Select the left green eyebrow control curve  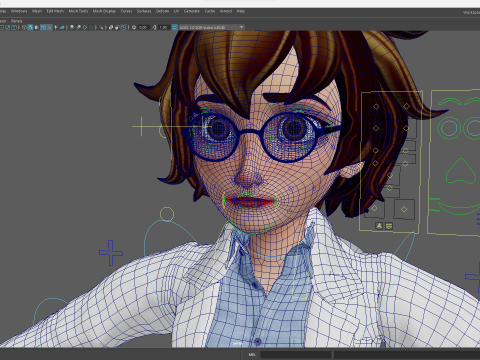(x=450, y=101)
